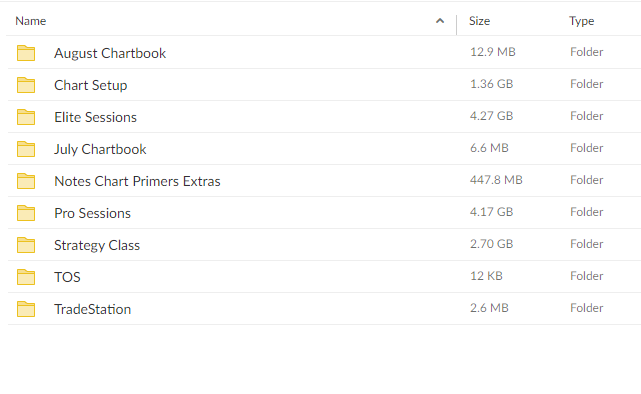Select the row showing 447.8 MB size
The image size is (641, 394).
pyautogui.click(x=324, y=181)
